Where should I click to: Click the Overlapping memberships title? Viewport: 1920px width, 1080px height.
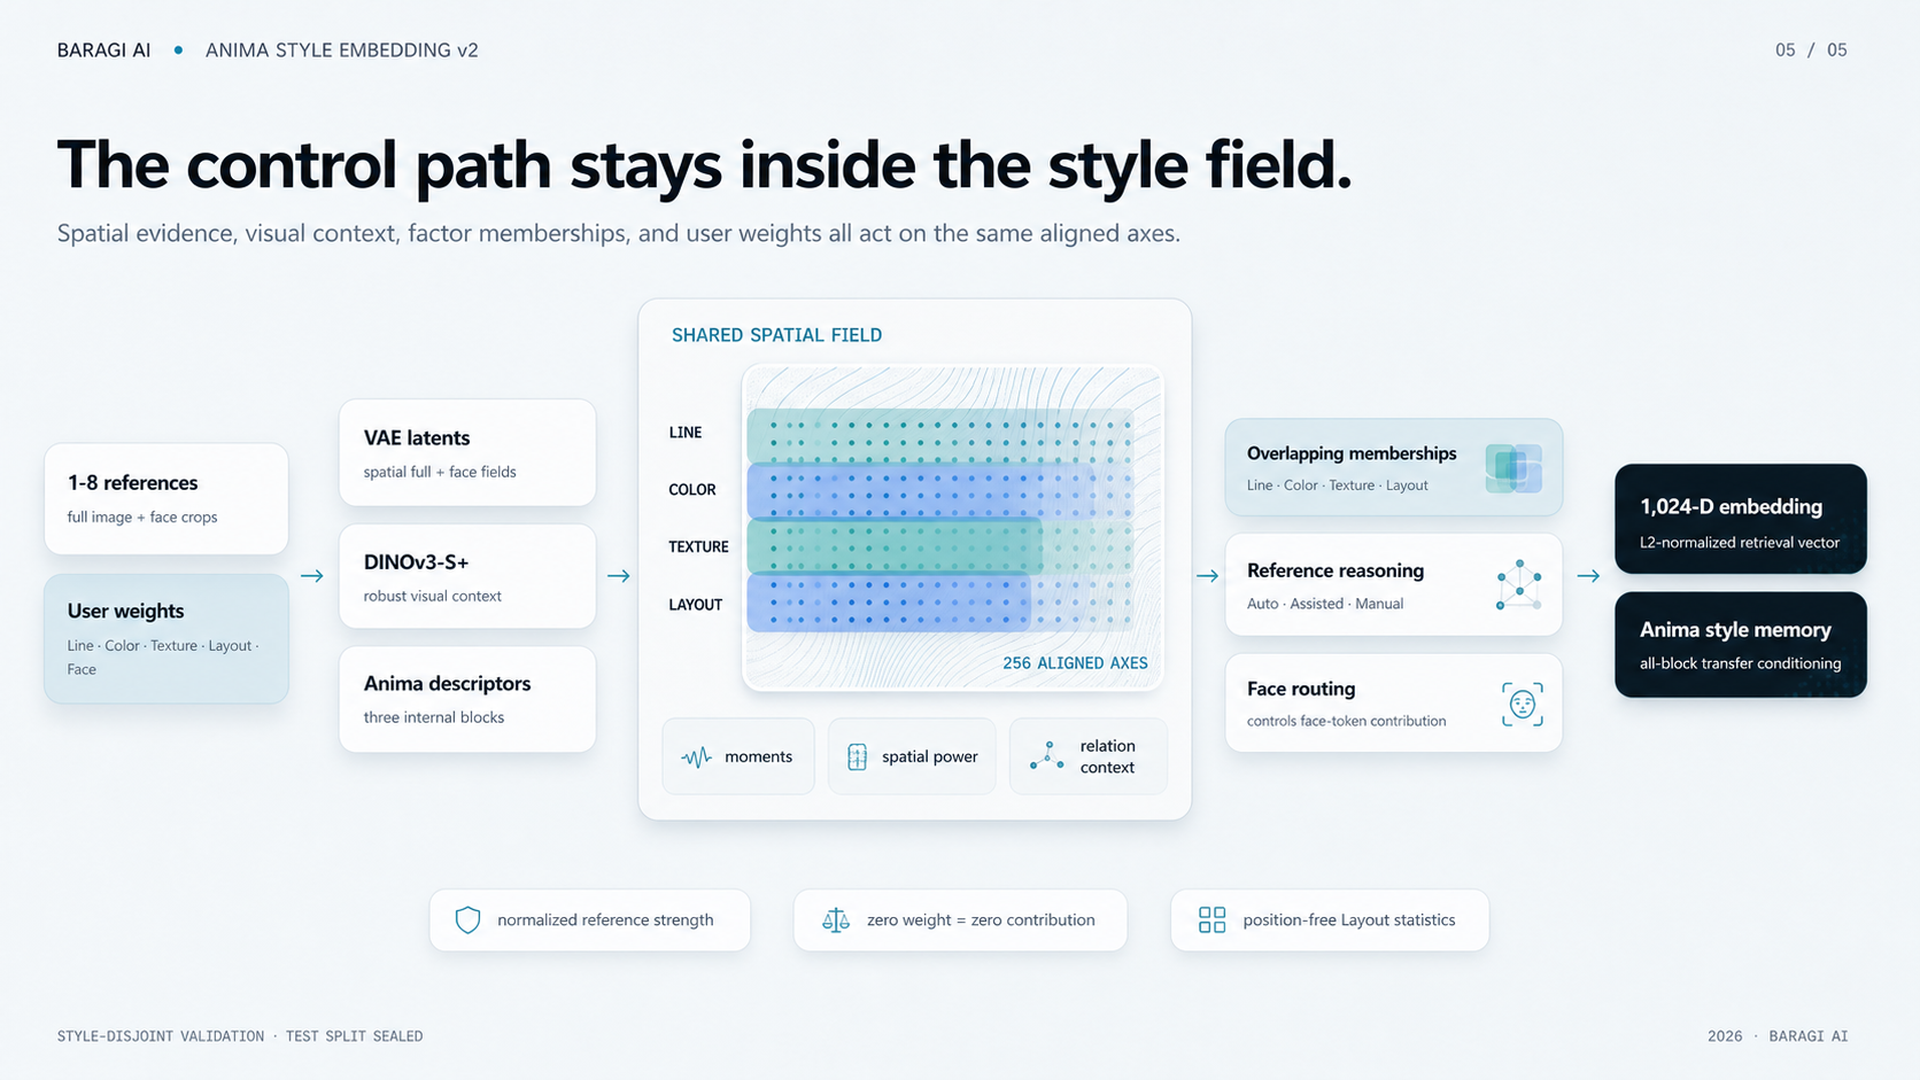click(1351, 454)
